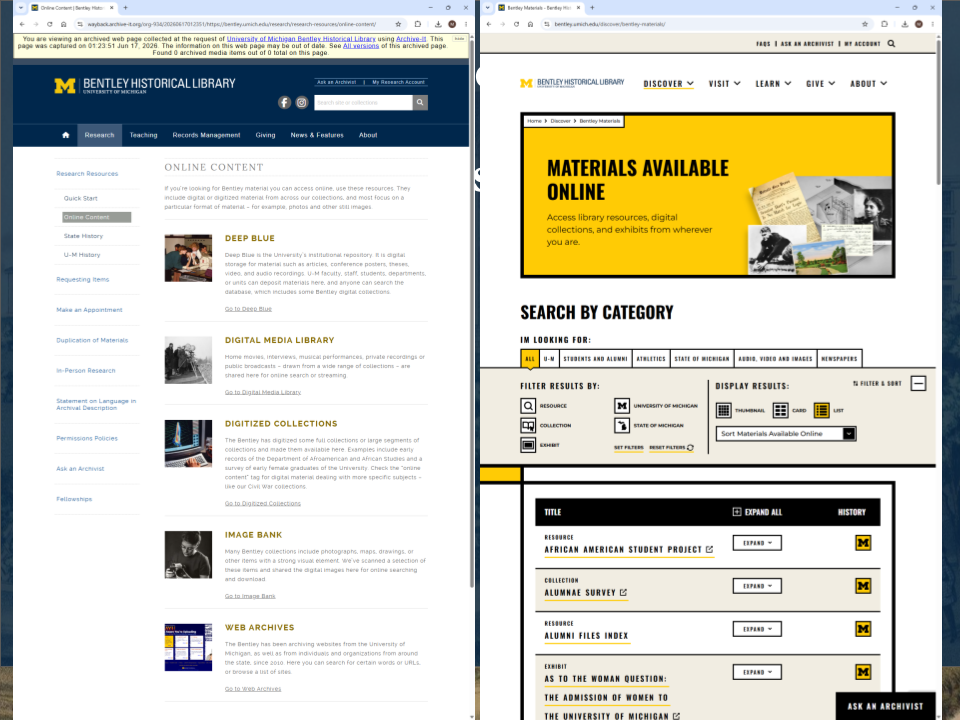960x720 pixels.
Task: Open News & Features in left navigation
Action: (x=317, y=135)
